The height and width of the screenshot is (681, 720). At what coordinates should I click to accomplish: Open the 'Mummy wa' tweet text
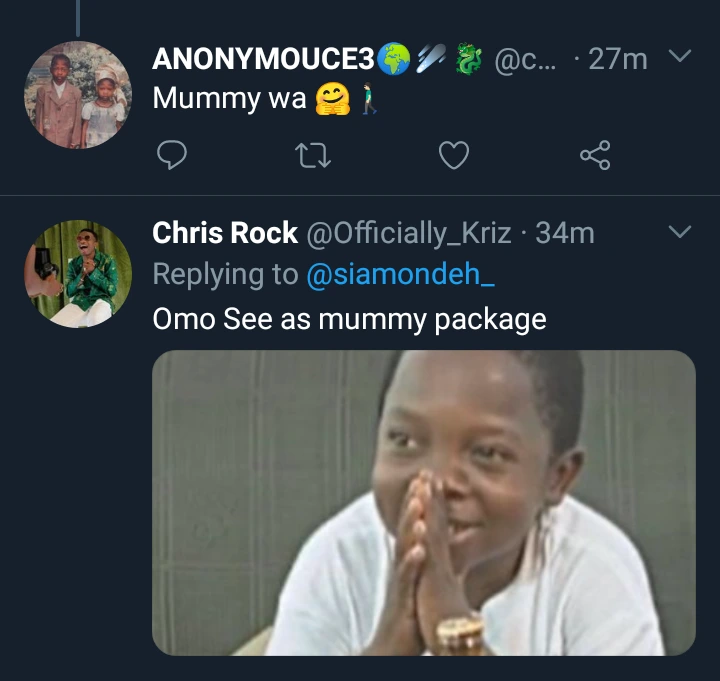pos(229,101)
